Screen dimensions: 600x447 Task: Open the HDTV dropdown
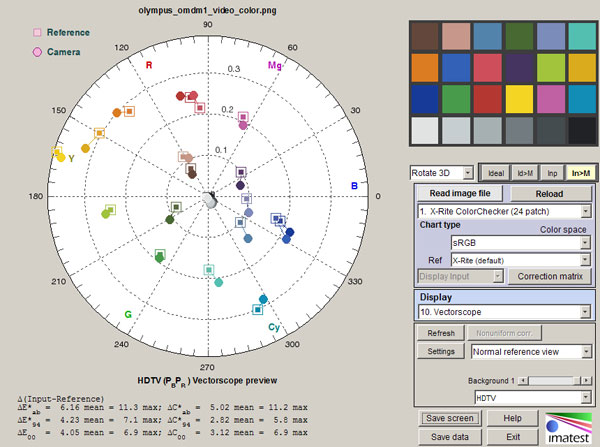tap(533, 398)
